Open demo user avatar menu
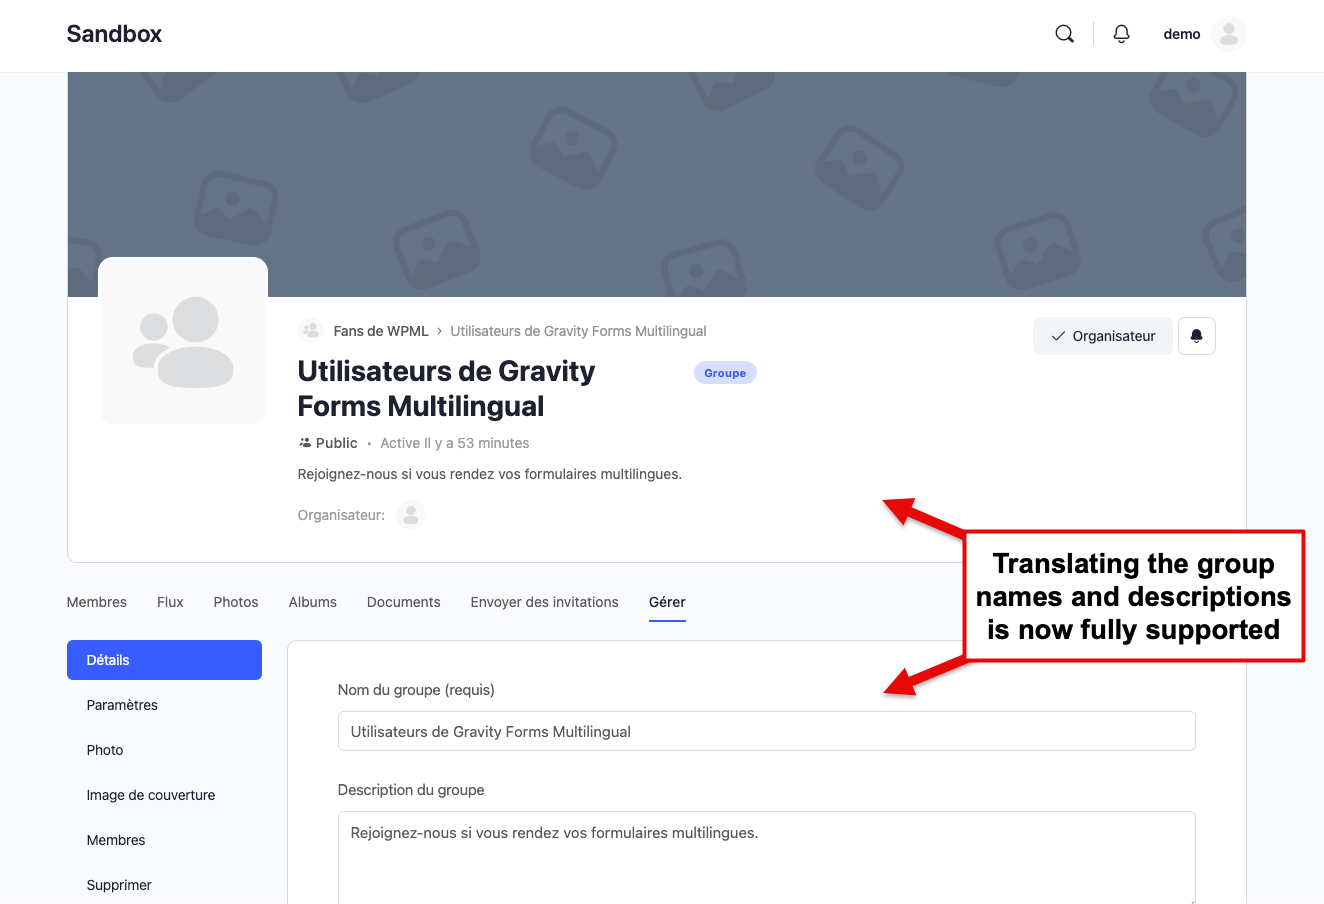This screenshot has width=1324, height=904. pyautogui.click(x=1229, y=34)
